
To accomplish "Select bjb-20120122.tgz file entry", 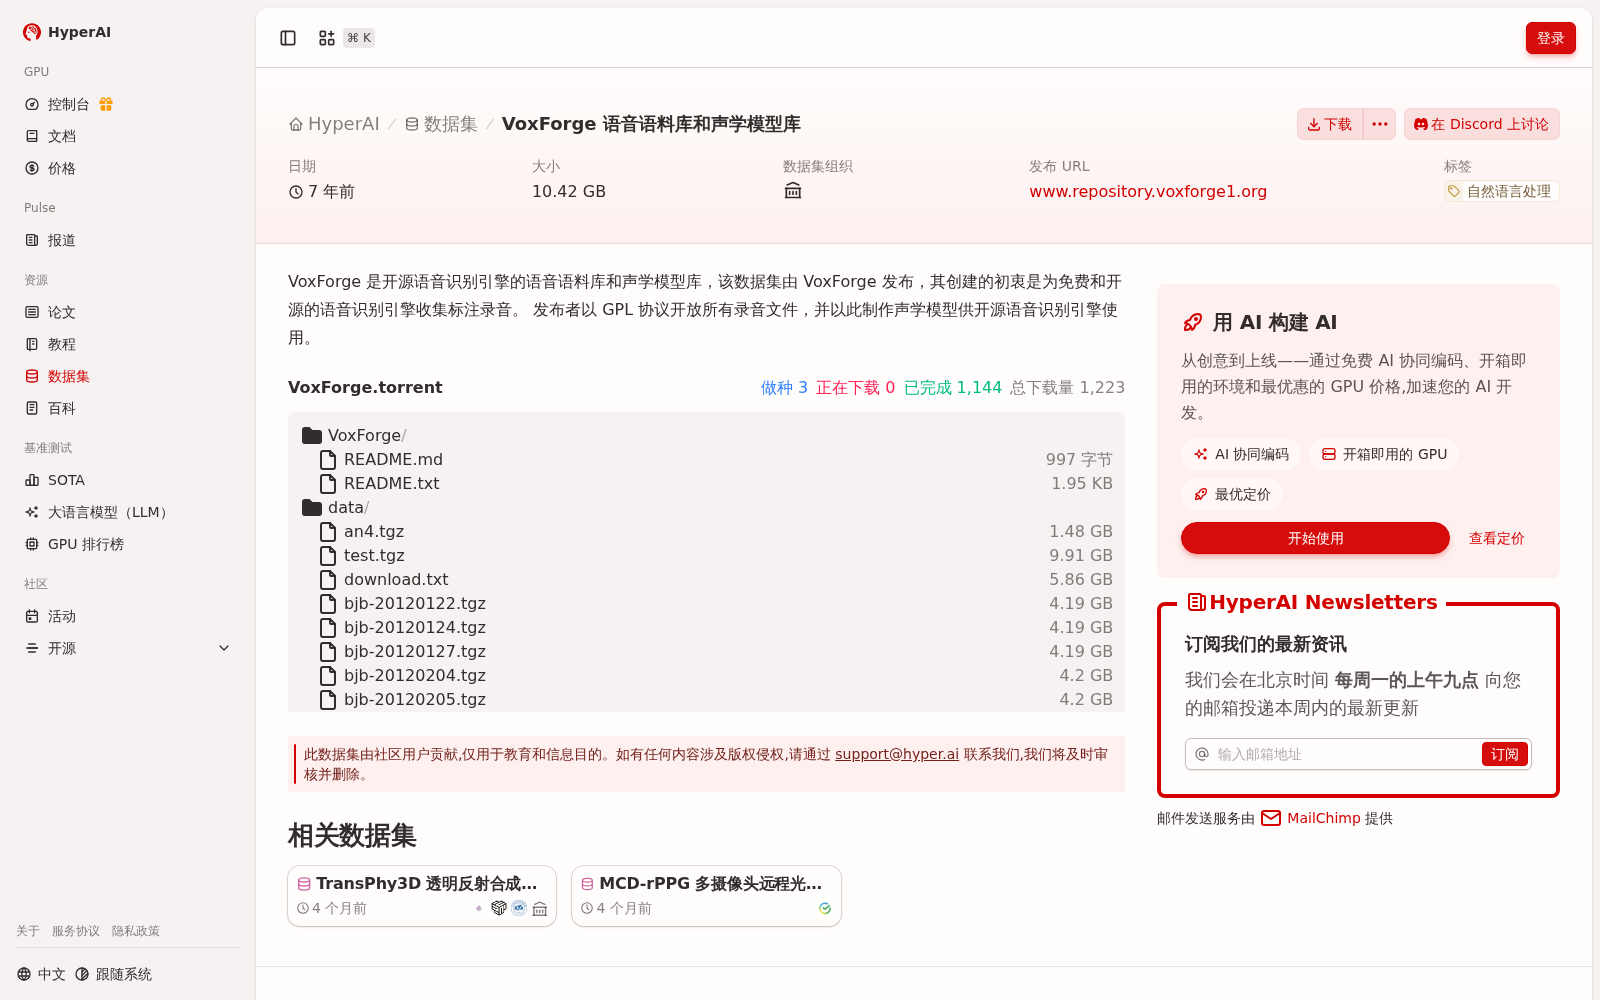I will pos(706,603).
